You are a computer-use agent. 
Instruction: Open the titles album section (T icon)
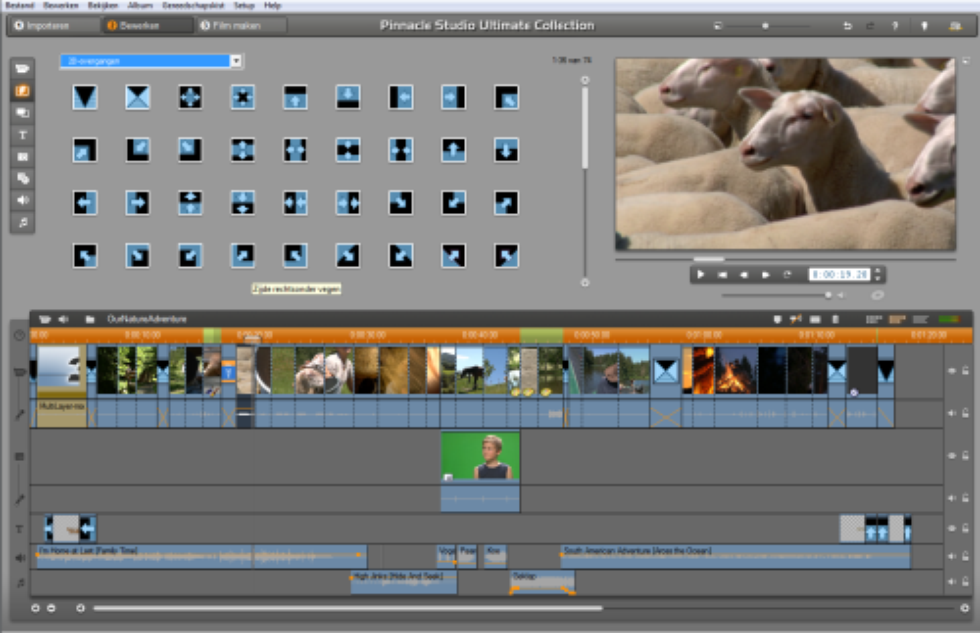tap(22, 135)
